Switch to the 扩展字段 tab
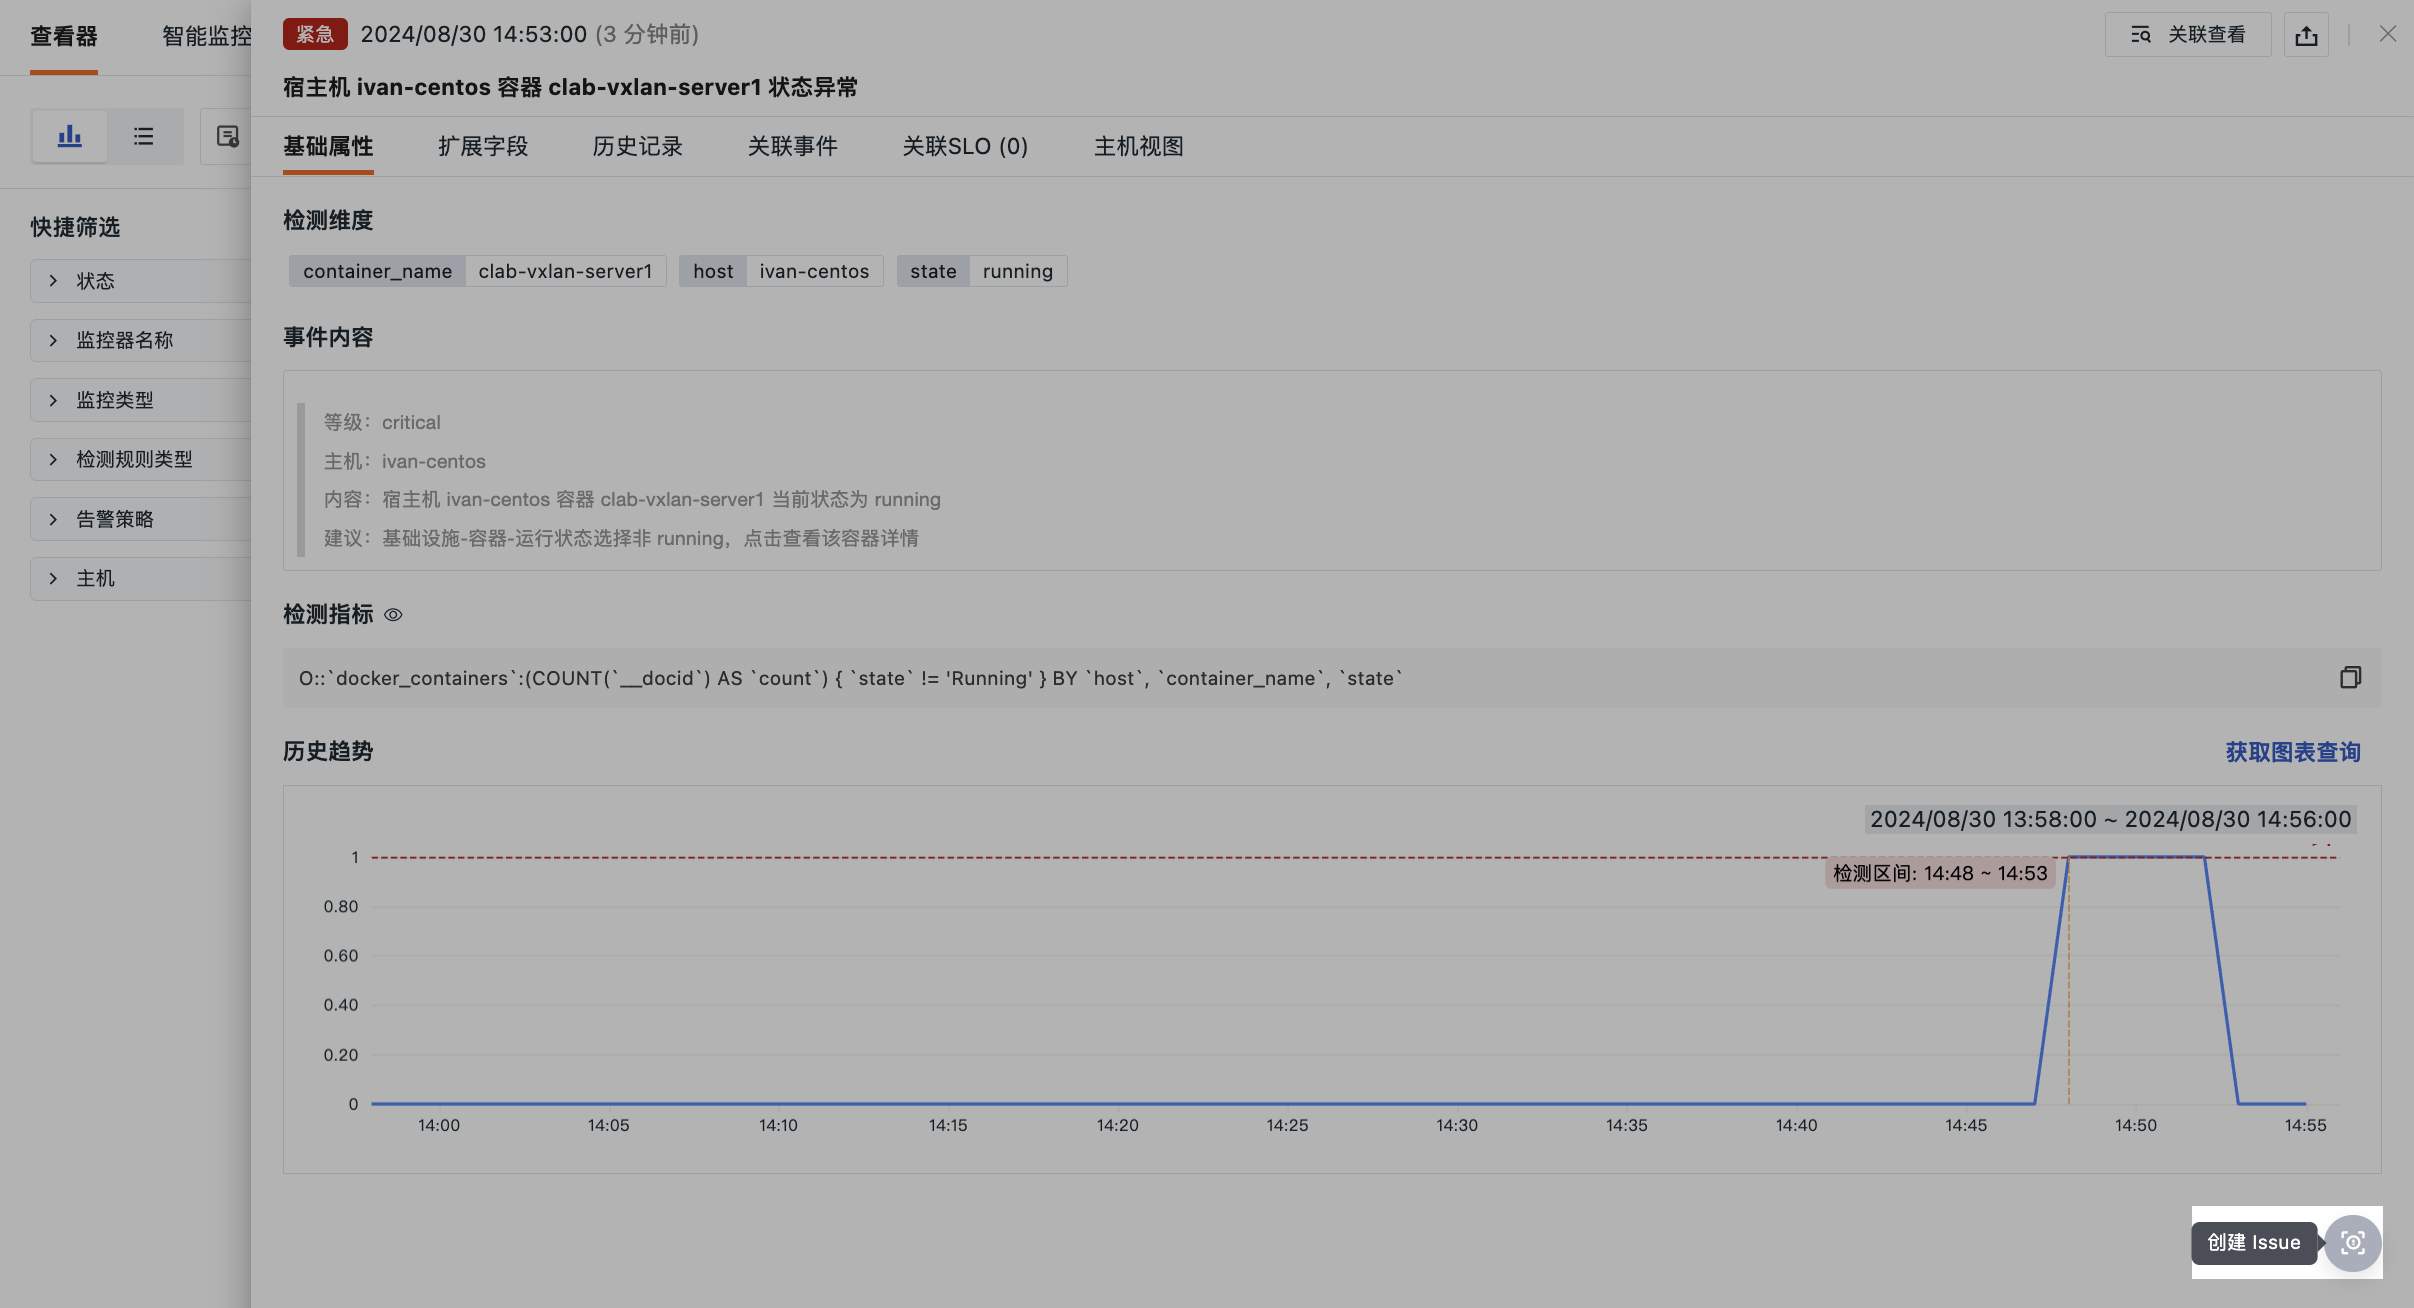 [x=483, y=147]
